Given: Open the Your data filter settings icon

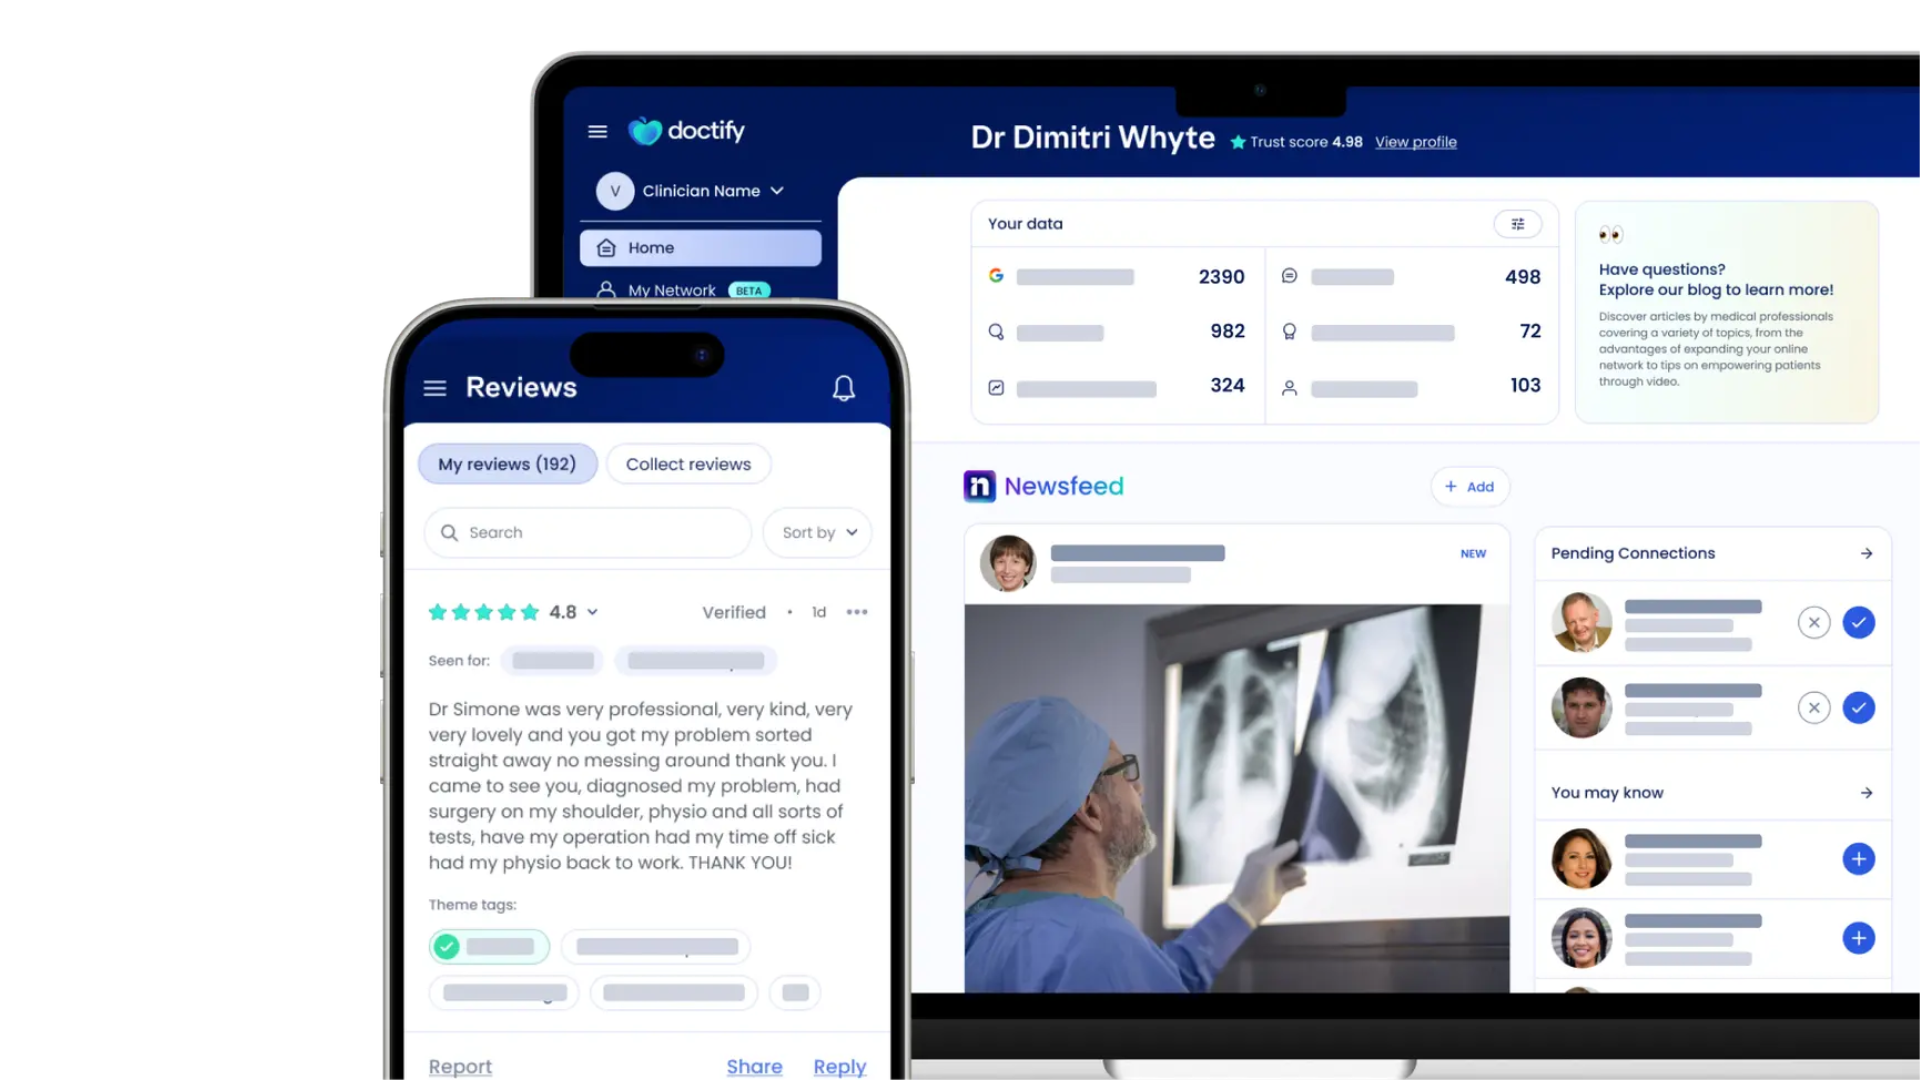Looking at the screenshot, I should [x=1517, y=224].
